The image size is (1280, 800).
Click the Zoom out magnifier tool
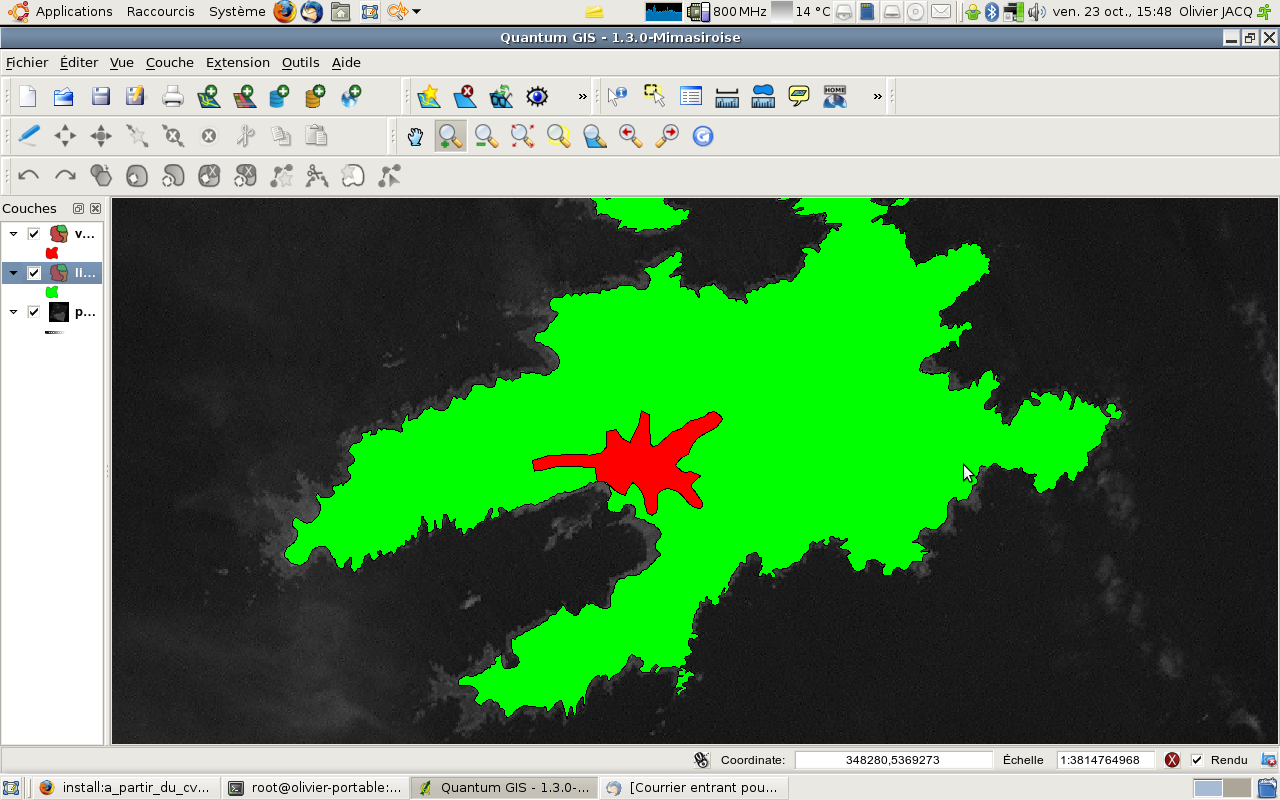(487, 136)
